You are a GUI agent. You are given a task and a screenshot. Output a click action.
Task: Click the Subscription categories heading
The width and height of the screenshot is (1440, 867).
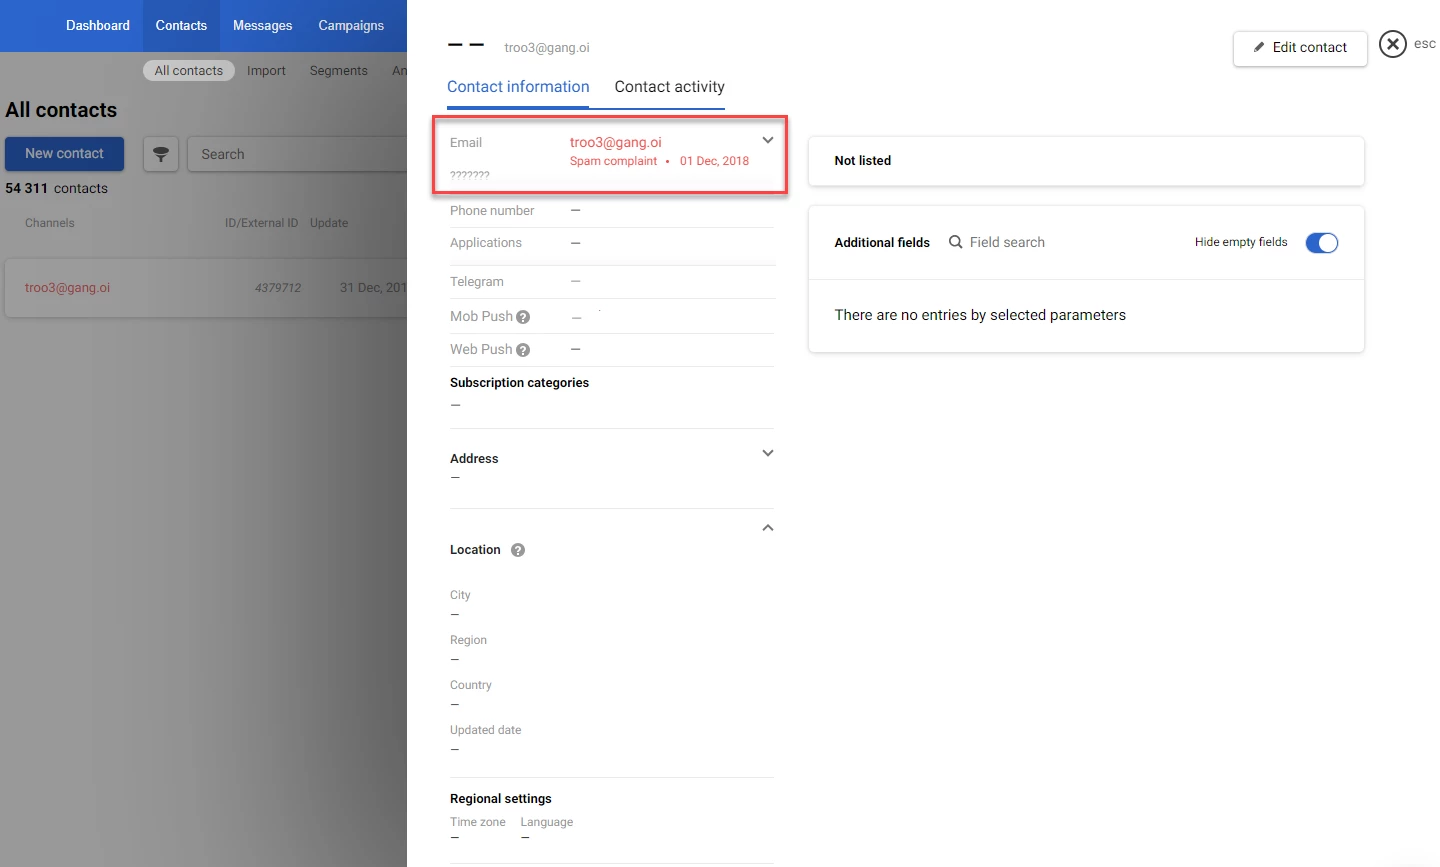[x=519, y=383]
